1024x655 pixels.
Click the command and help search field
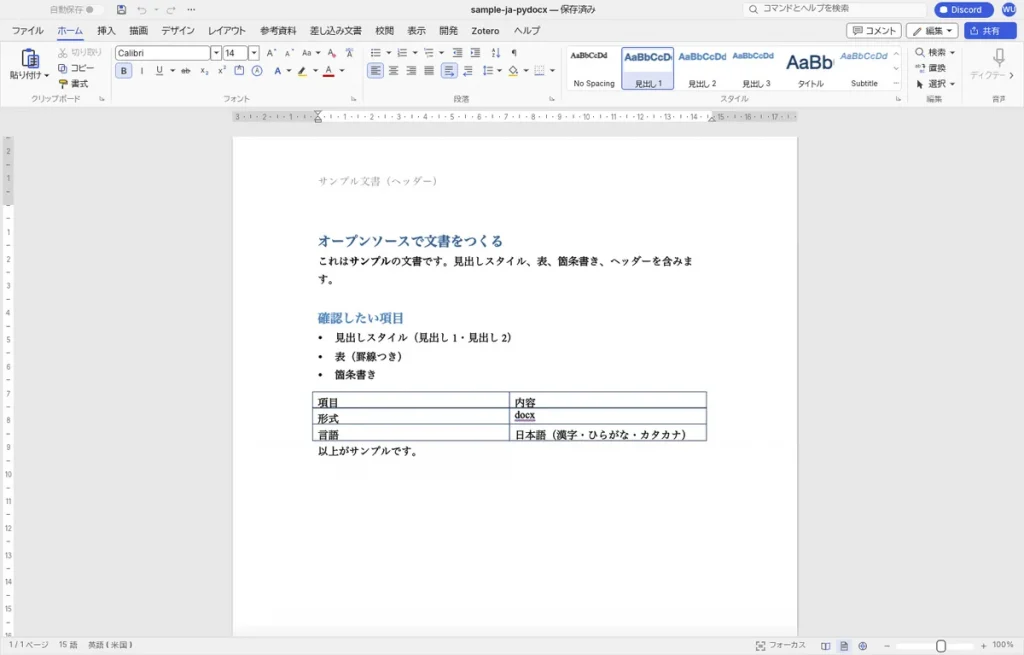835,9
